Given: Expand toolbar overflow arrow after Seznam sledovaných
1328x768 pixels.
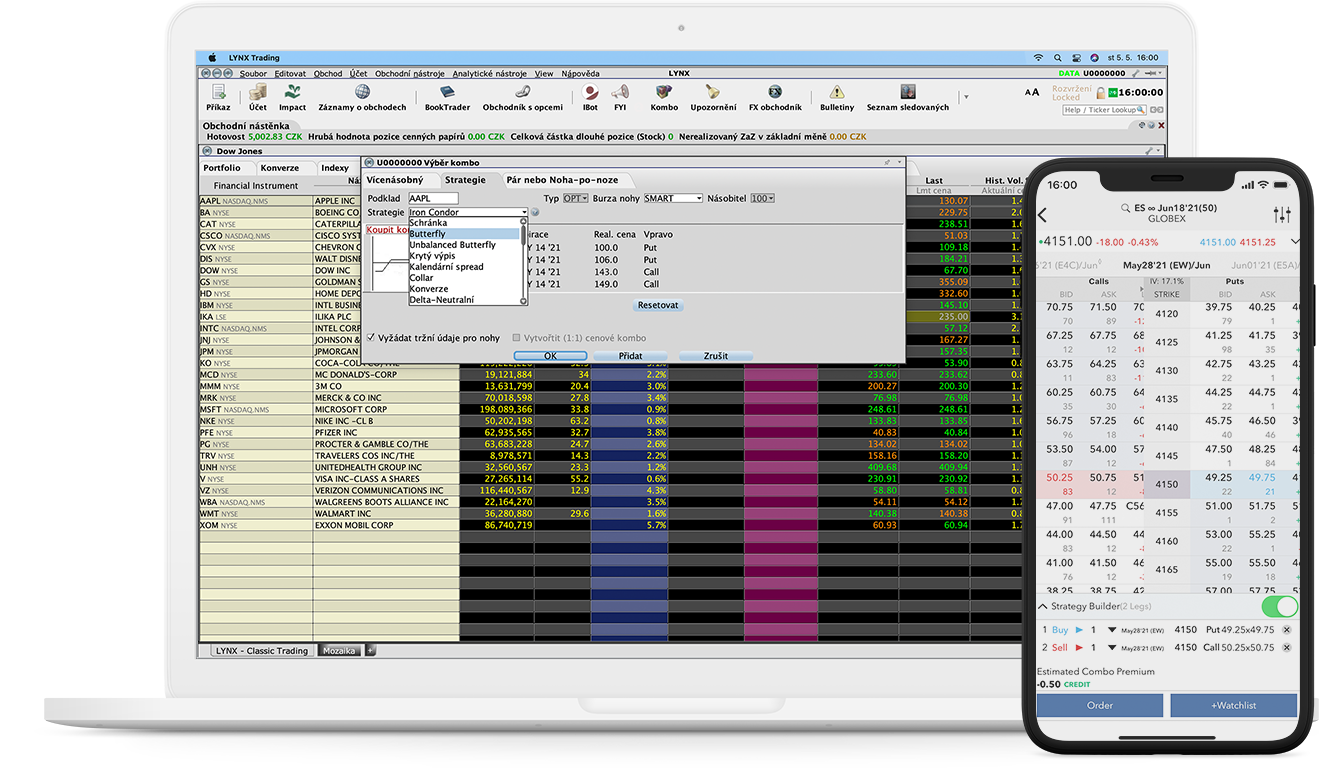Looking at the screenshot, I should (x=965, y=97).
